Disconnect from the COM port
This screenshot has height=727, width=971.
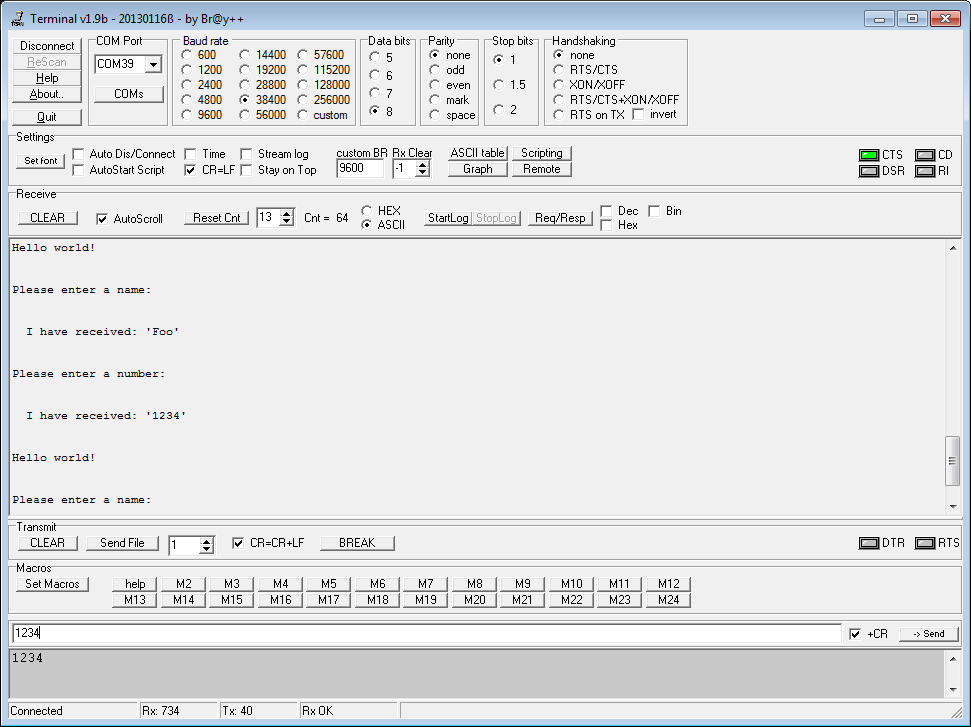pyautogui.click(x=47, y=46)
